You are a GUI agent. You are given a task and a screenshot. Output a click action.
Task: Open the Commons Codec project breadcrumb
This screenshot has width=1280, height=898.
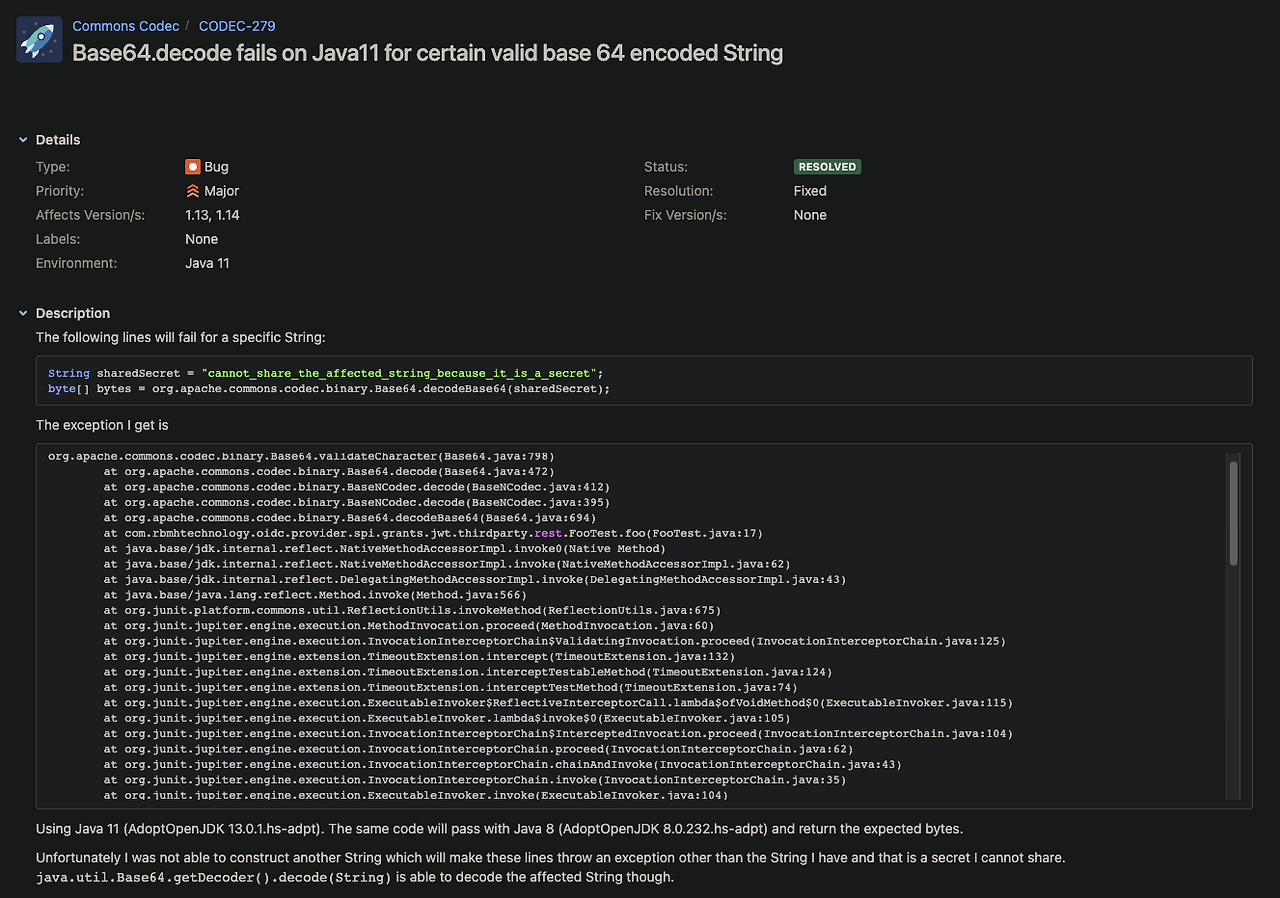(x=126, y=26)
